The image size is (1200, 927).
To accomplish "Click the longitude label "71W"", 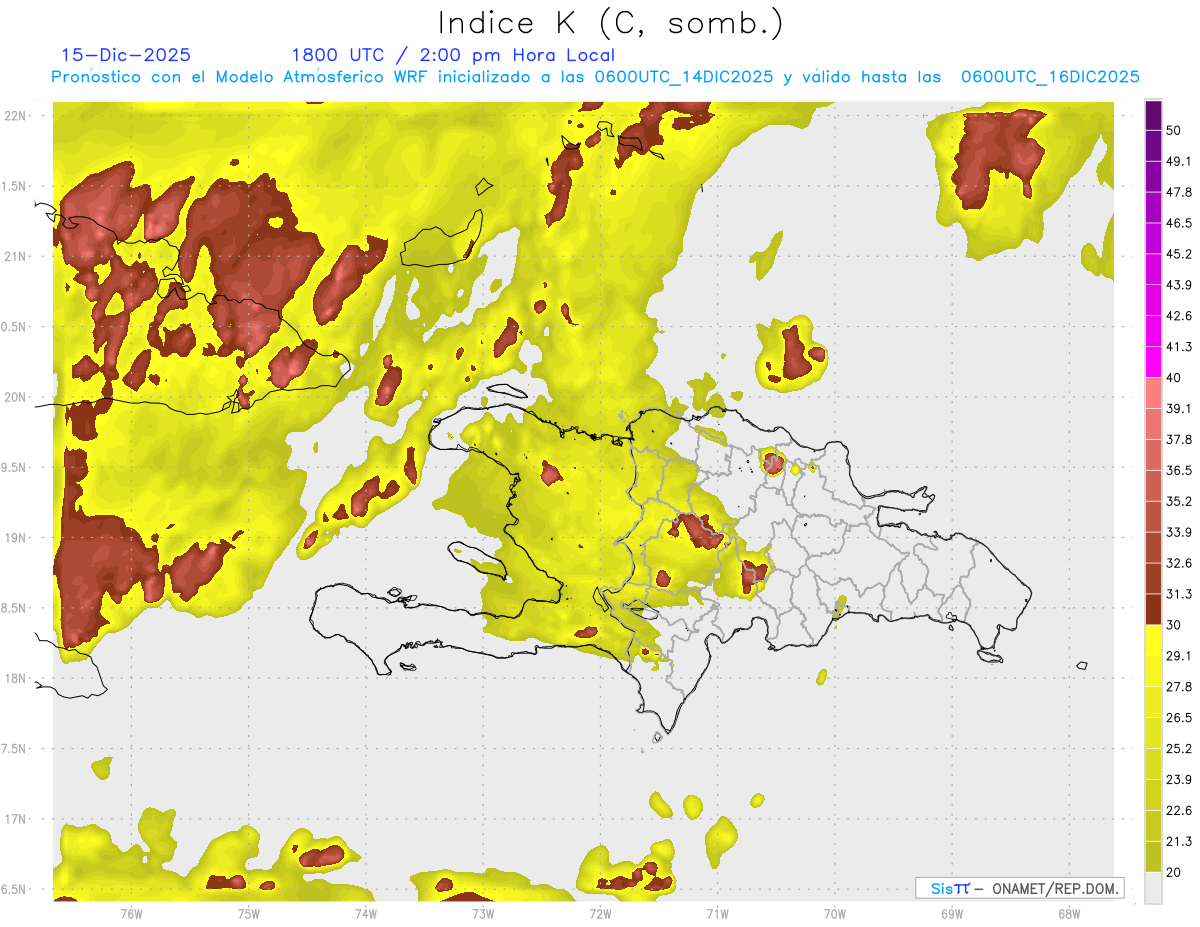I will click(x=717, y=914).
